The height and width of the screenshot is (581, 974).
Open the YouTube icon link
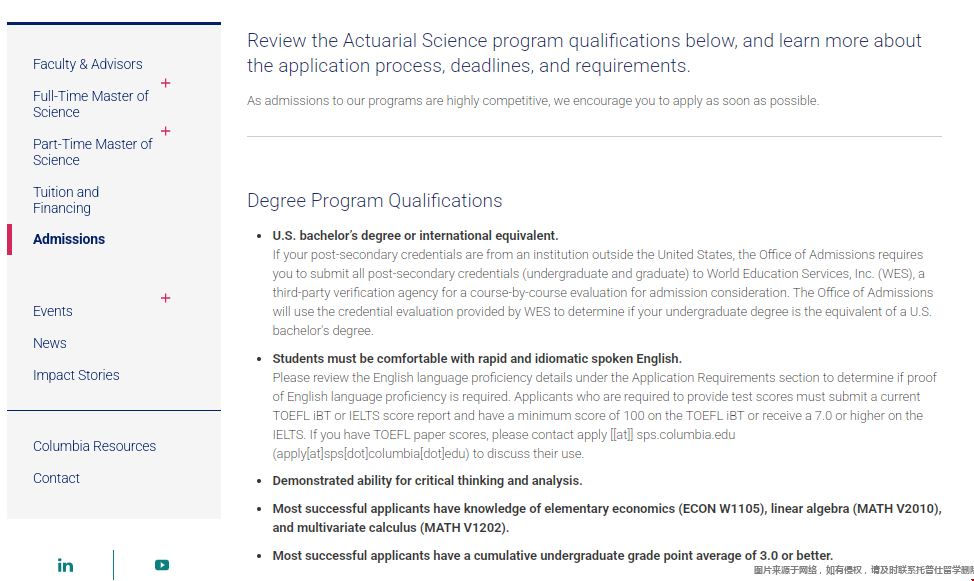[162, 565]
